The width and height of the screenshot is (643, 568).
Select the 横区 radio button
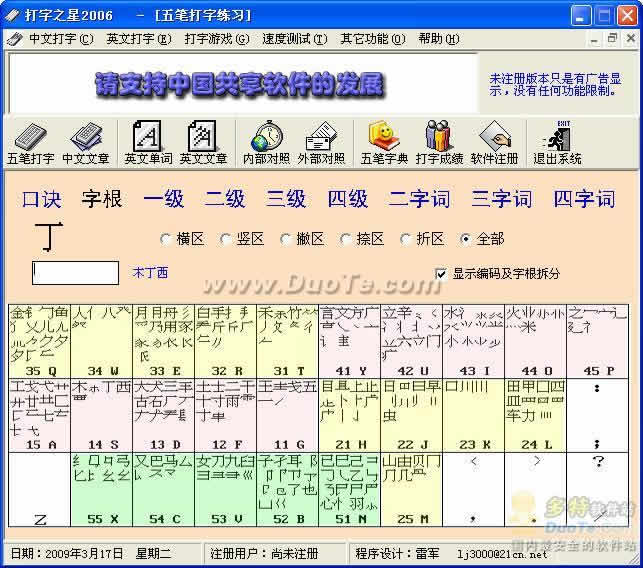click(x=166, y=239)
